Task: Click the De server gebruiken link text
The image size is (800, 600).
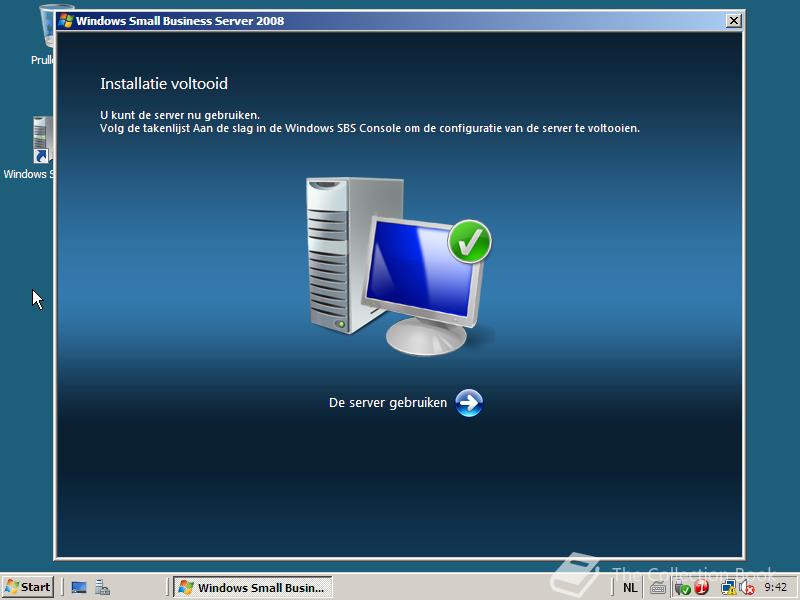Action: [388, 403]
